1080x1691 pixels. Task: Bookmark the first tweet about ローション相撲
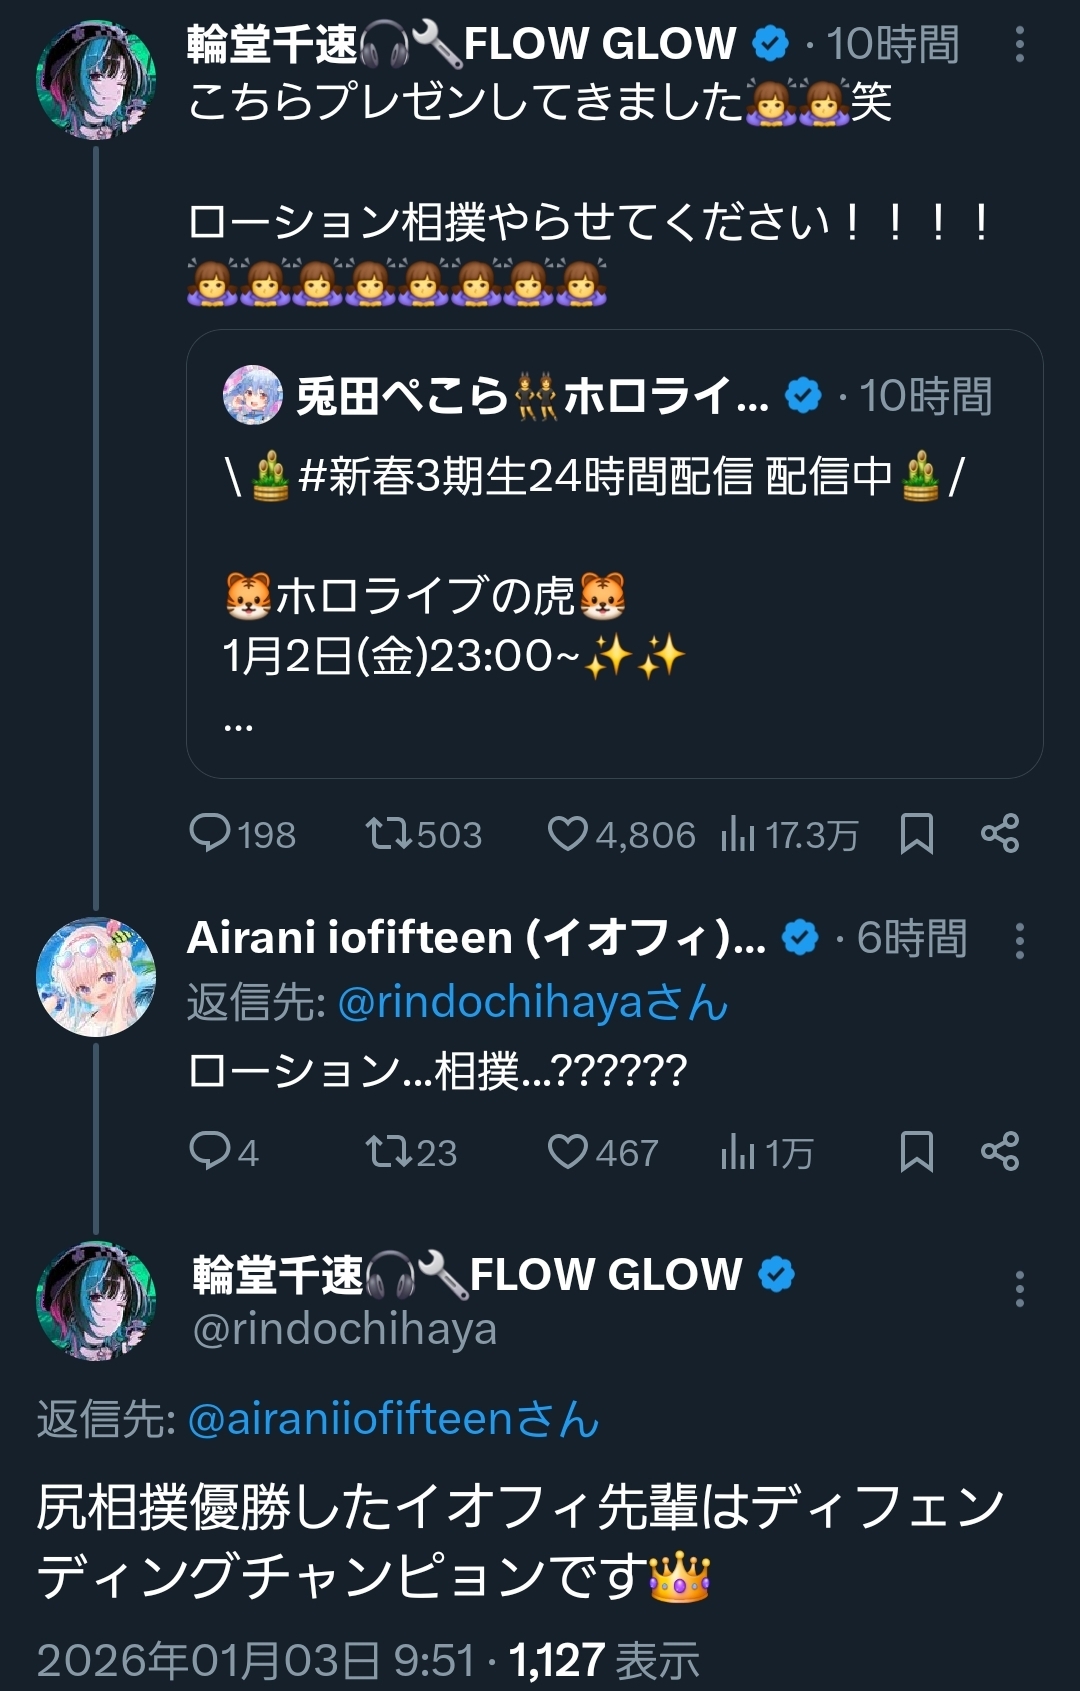coord(916,833)
